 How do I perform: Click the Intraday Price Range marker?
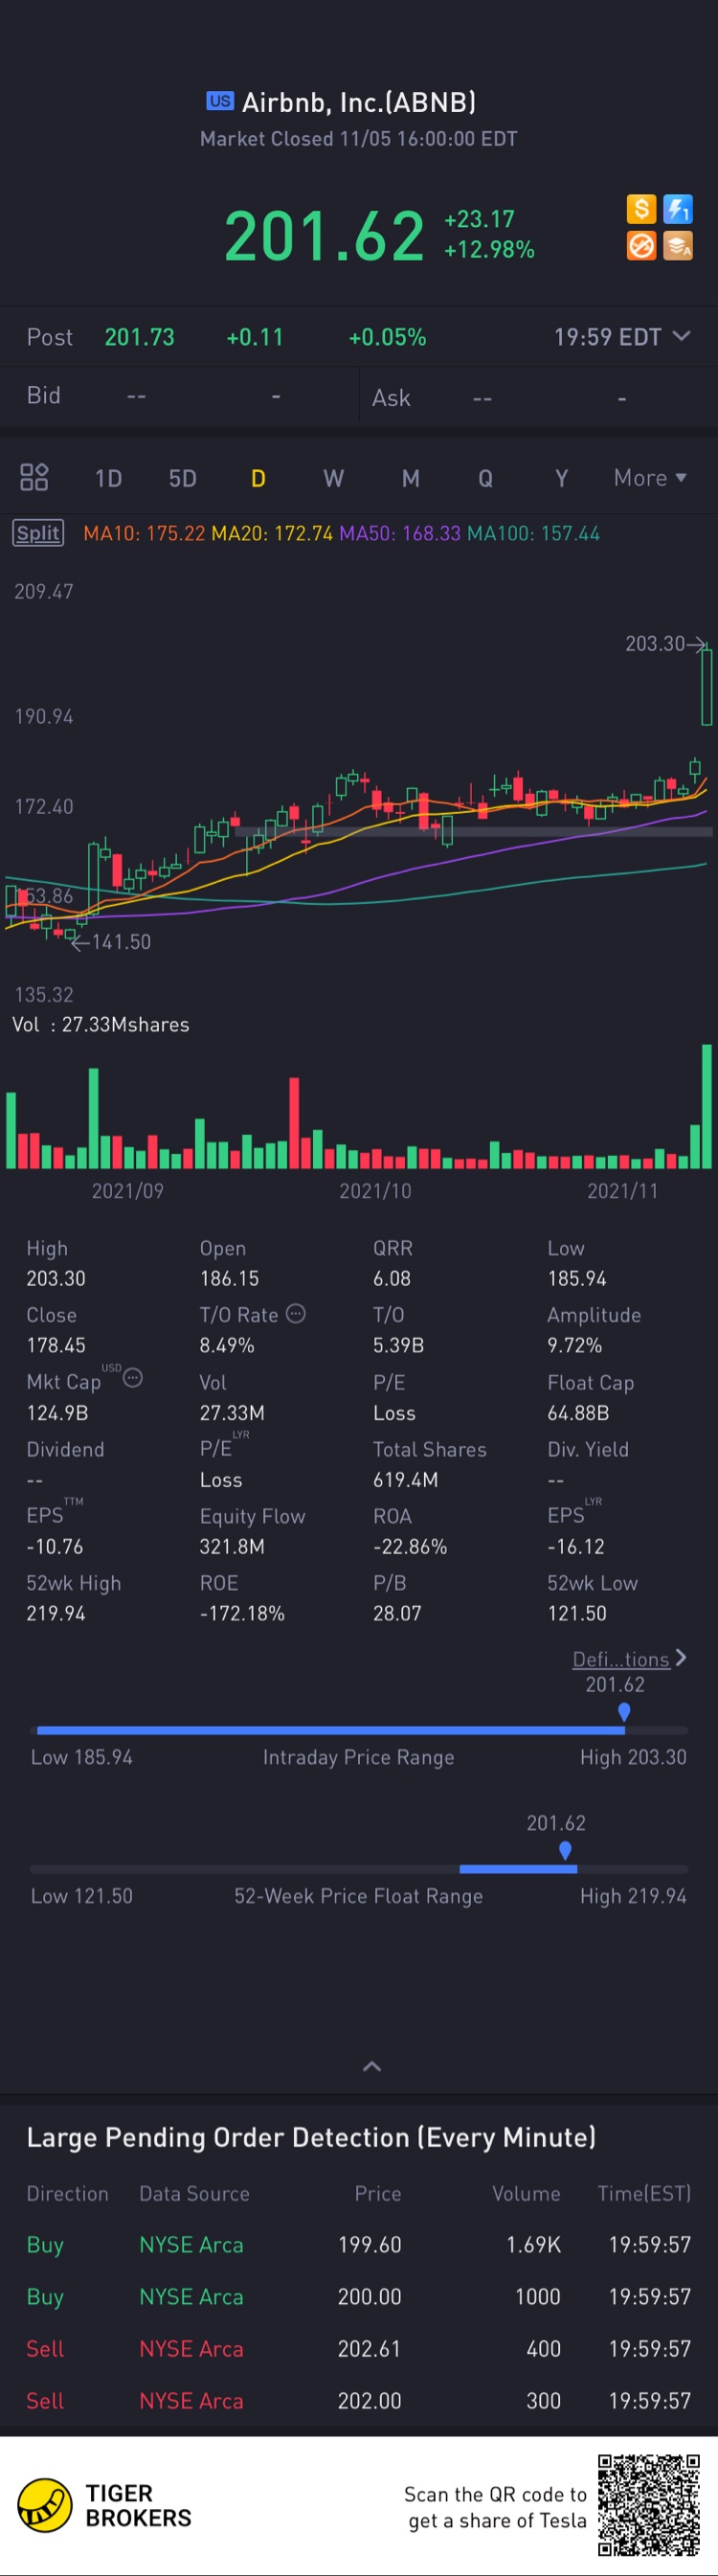(x=624, y=1712)
